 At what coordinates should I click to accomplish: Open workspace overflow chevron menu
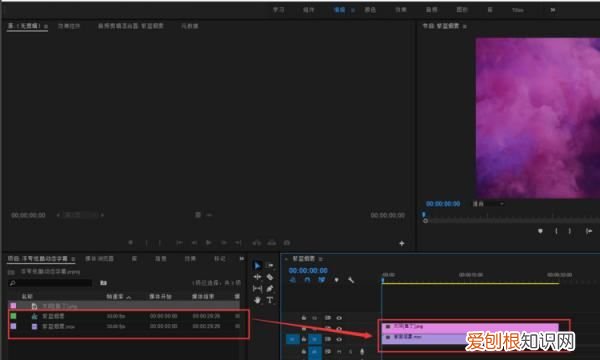pos(553,10)
